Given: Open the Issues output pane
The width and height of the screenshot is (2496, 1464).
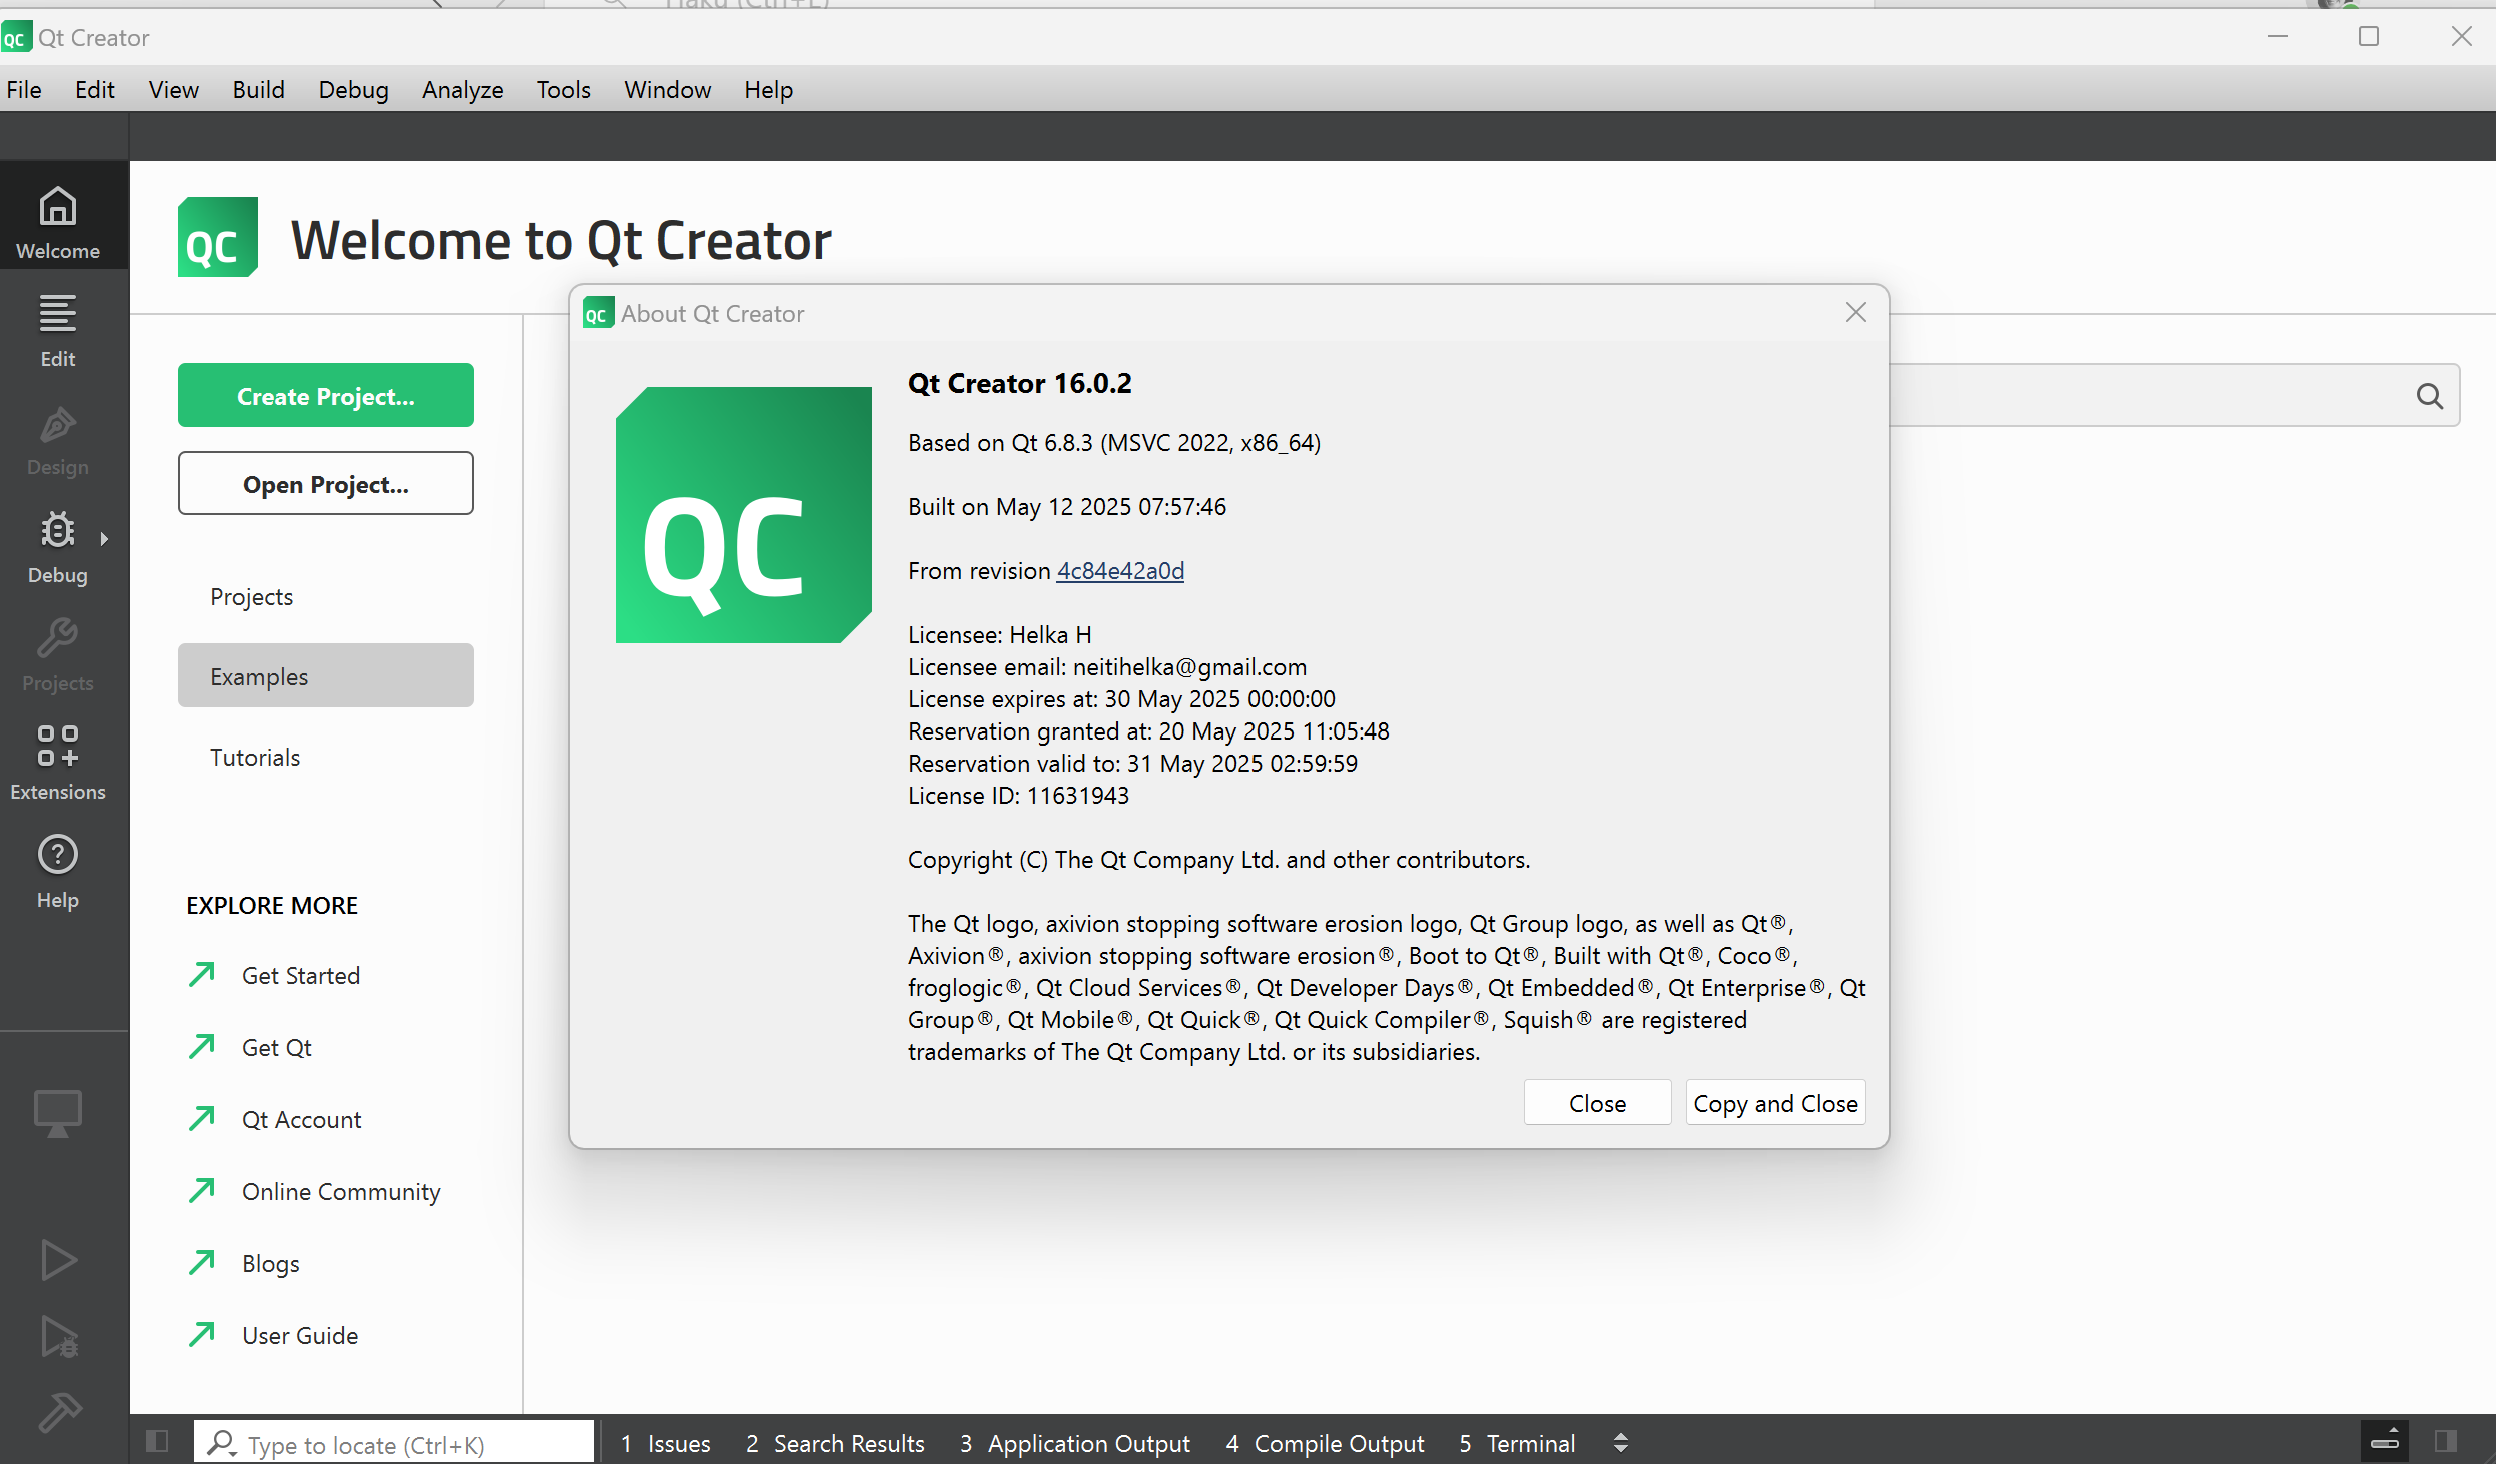Looking at the screenshot, I should [666, 1443].
